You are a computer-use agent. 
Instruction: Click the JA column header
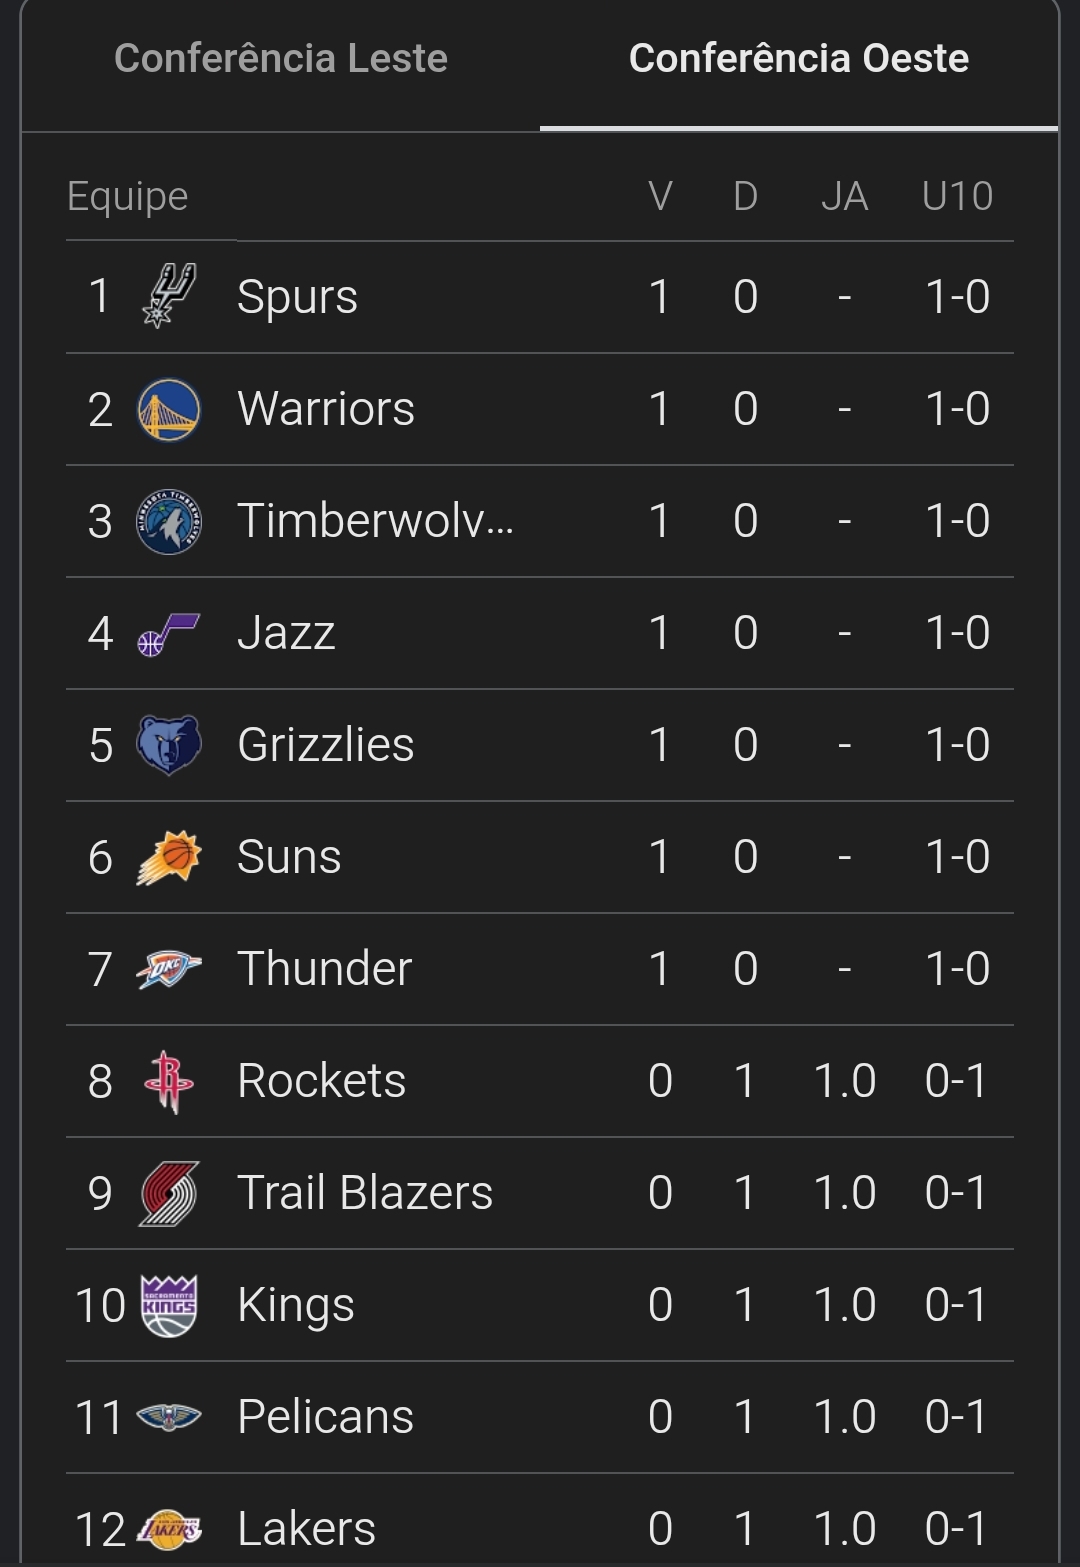[x=844, y=196]
